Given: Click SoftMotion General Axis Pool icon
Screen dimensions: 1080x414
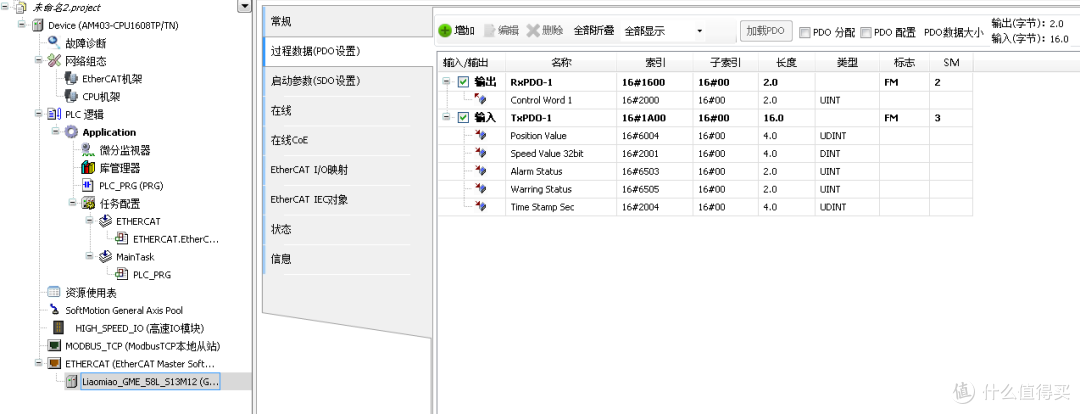Looking at the screenshot, I should [x=54, y=310].
